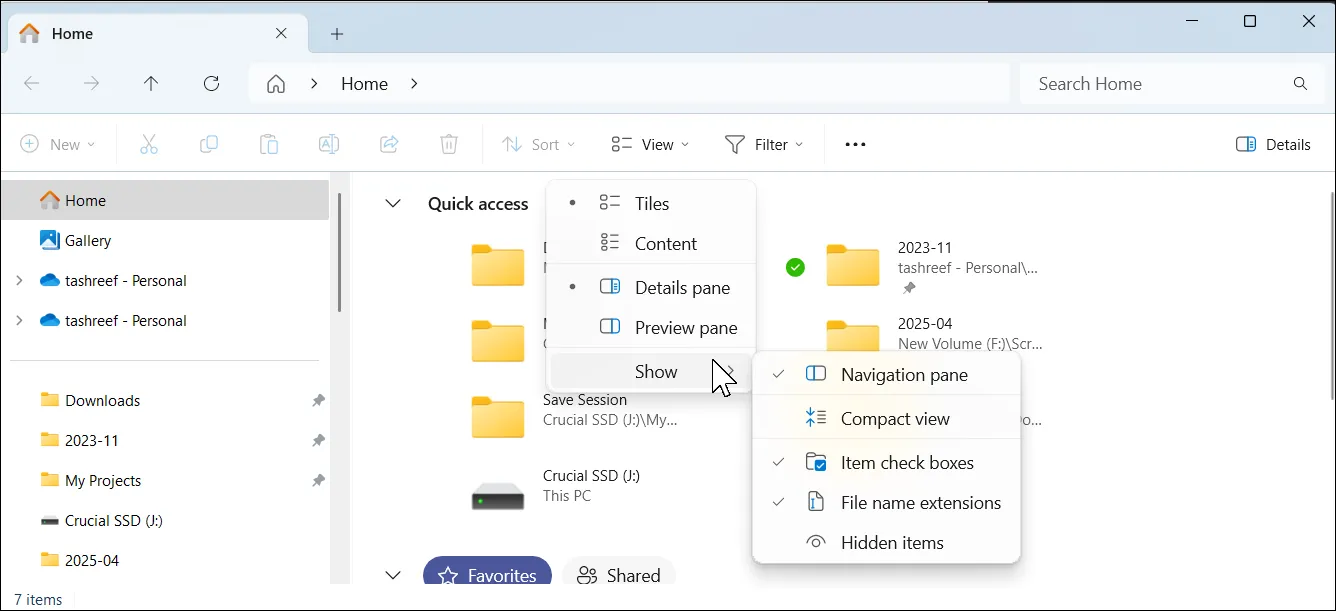This screenshot has width=1336, height=611.
Task: Open the Sort dropdown menu
Action: coord(538,144)
